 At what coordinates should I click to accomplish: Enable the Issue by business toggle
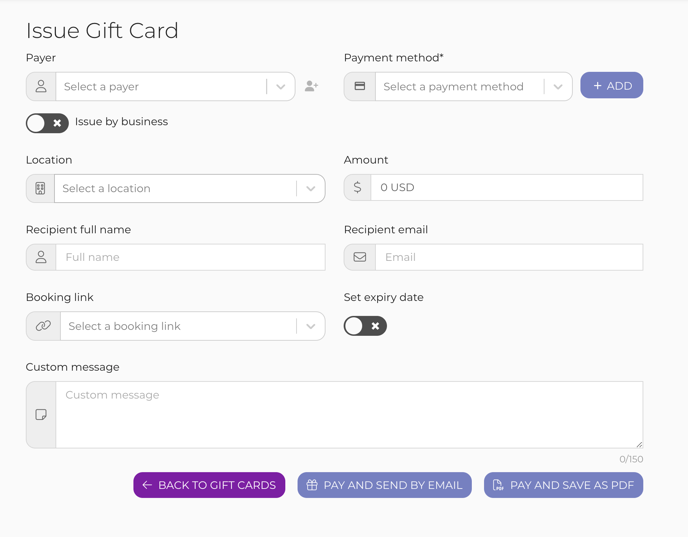tap(47, 123)
